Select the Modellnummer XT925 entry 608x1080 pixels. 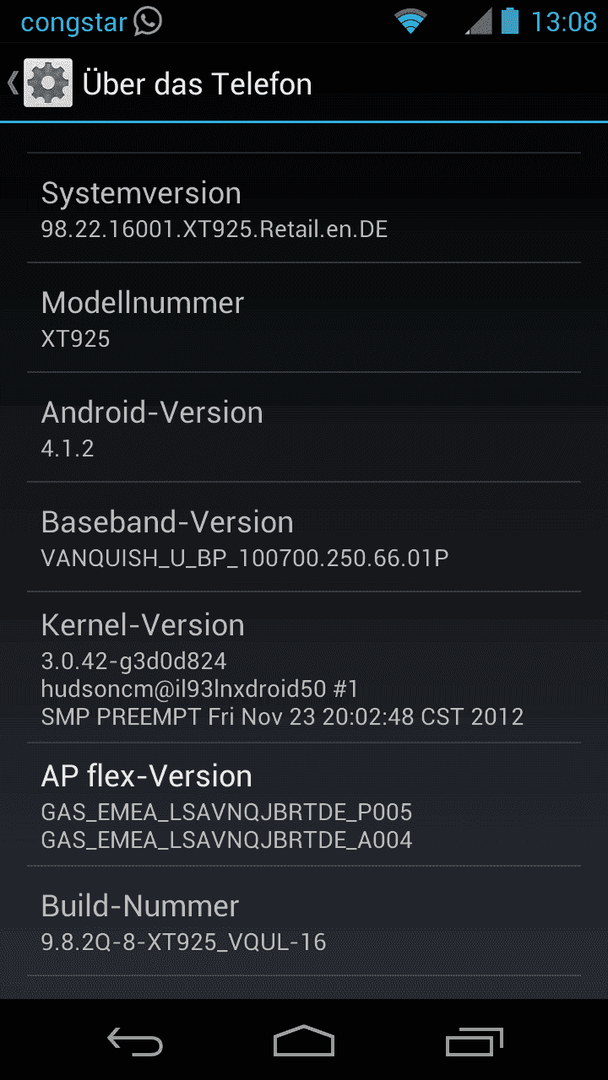tap(304, 318)
